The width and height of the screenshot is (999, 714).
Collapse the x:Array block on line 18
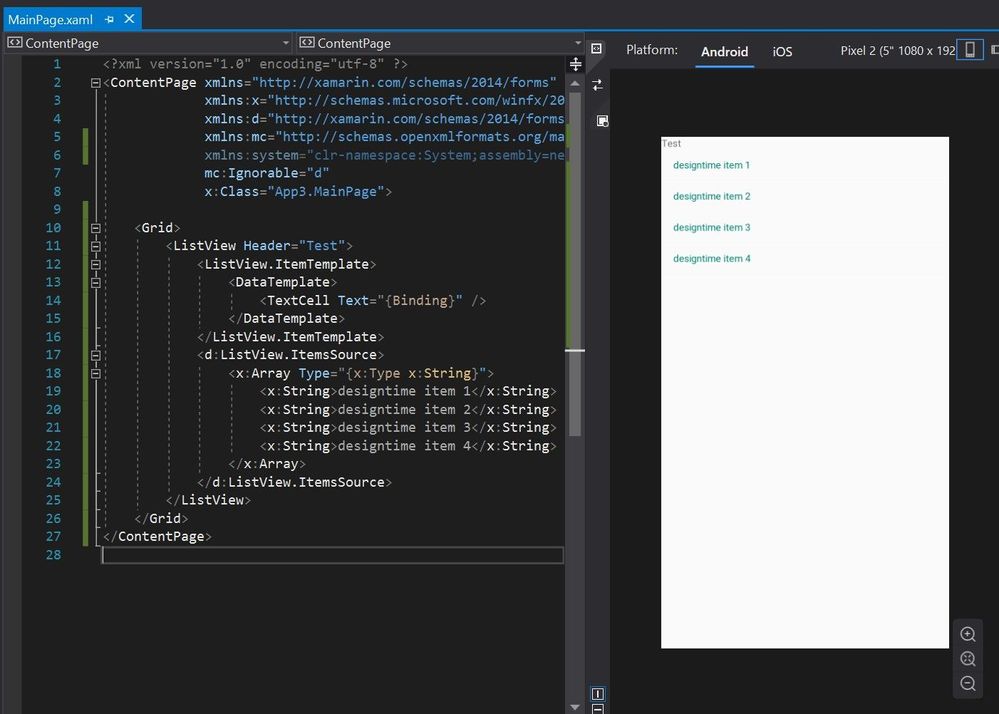click(95, 373)
